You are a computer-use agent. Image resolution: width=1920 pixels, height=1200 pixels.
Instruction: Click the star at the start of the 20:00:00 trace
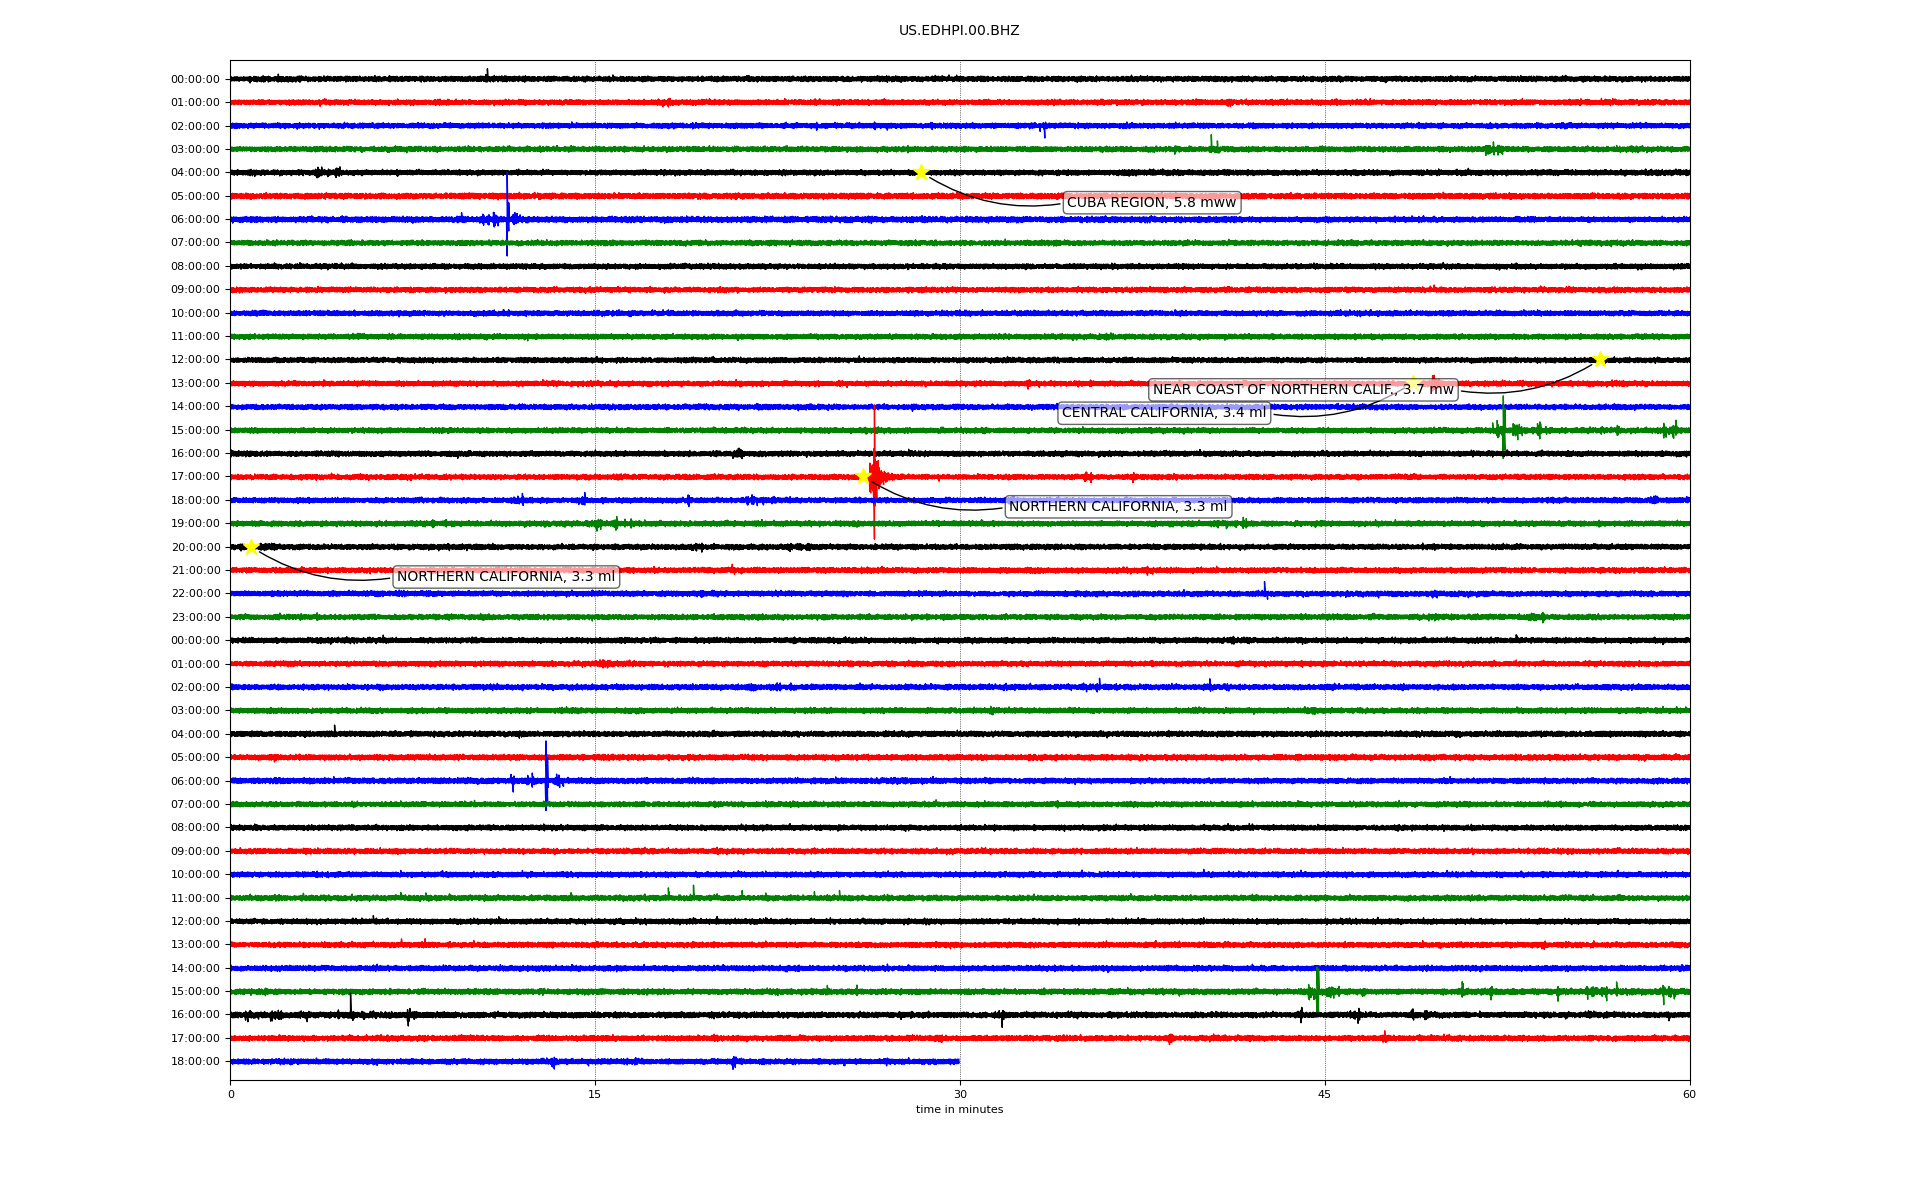click(x=251, y=546)
